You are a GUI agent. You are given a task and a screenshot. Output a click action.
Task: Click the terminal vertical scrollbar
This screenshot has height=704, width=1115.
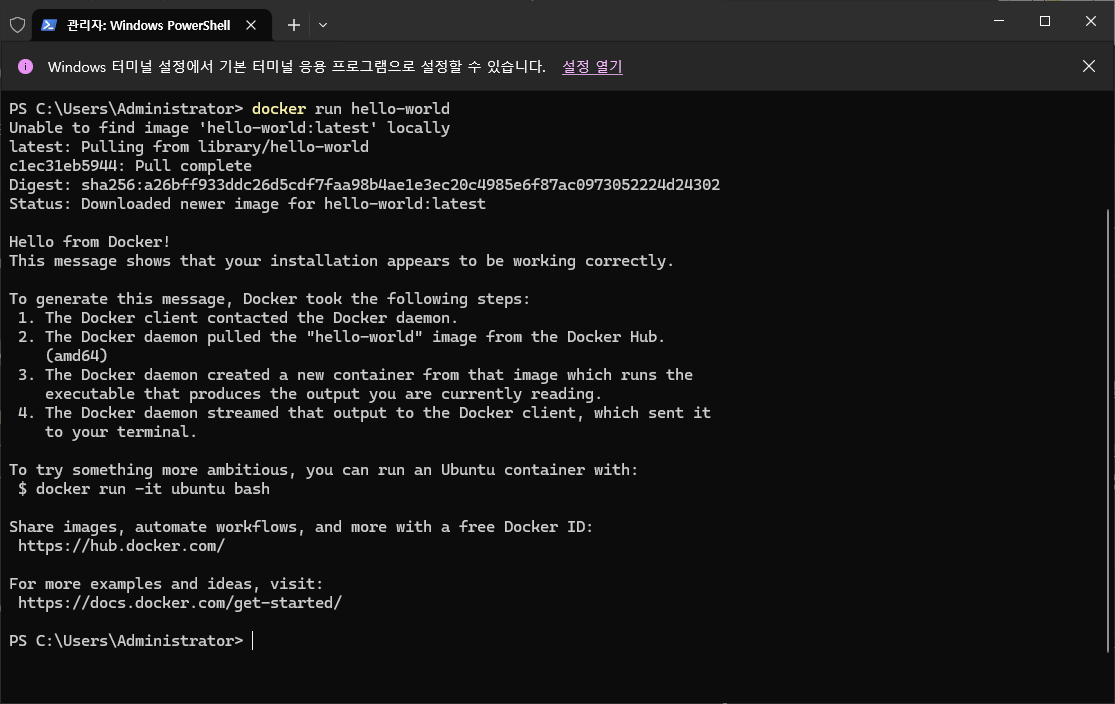tap(1109, 430)
